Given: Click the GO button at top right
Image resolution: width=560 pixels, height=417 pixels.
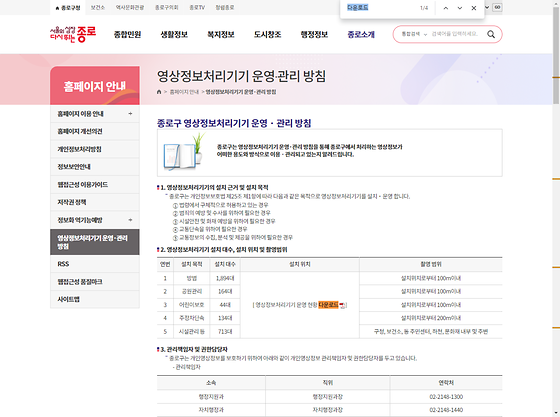Looking at the screenshot, I should pos(498,7).
